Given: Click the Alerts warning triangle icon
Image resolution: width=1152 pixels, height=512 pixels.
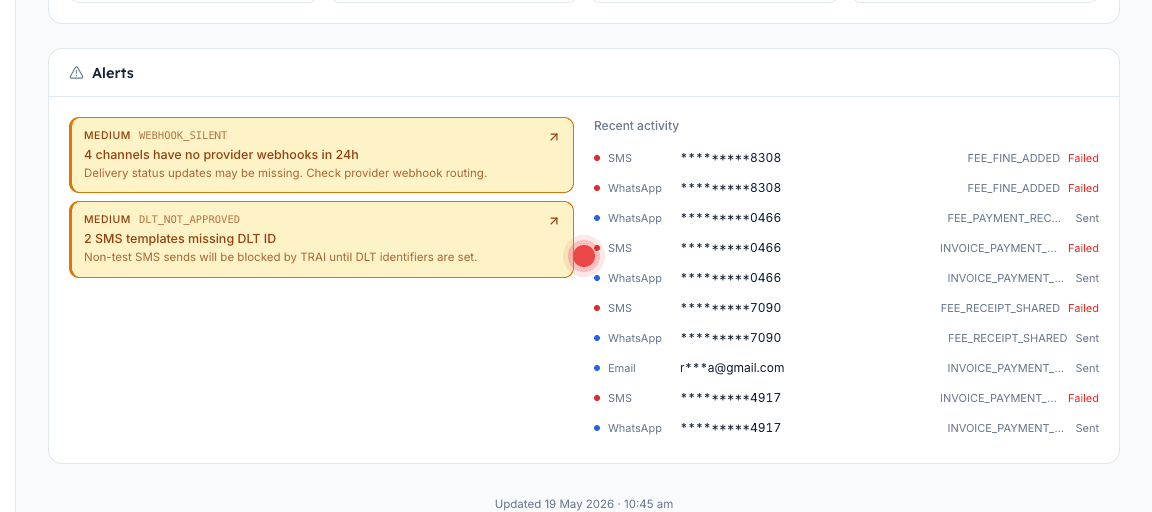Looking at the screenshot, I should (x=76, y=73).
